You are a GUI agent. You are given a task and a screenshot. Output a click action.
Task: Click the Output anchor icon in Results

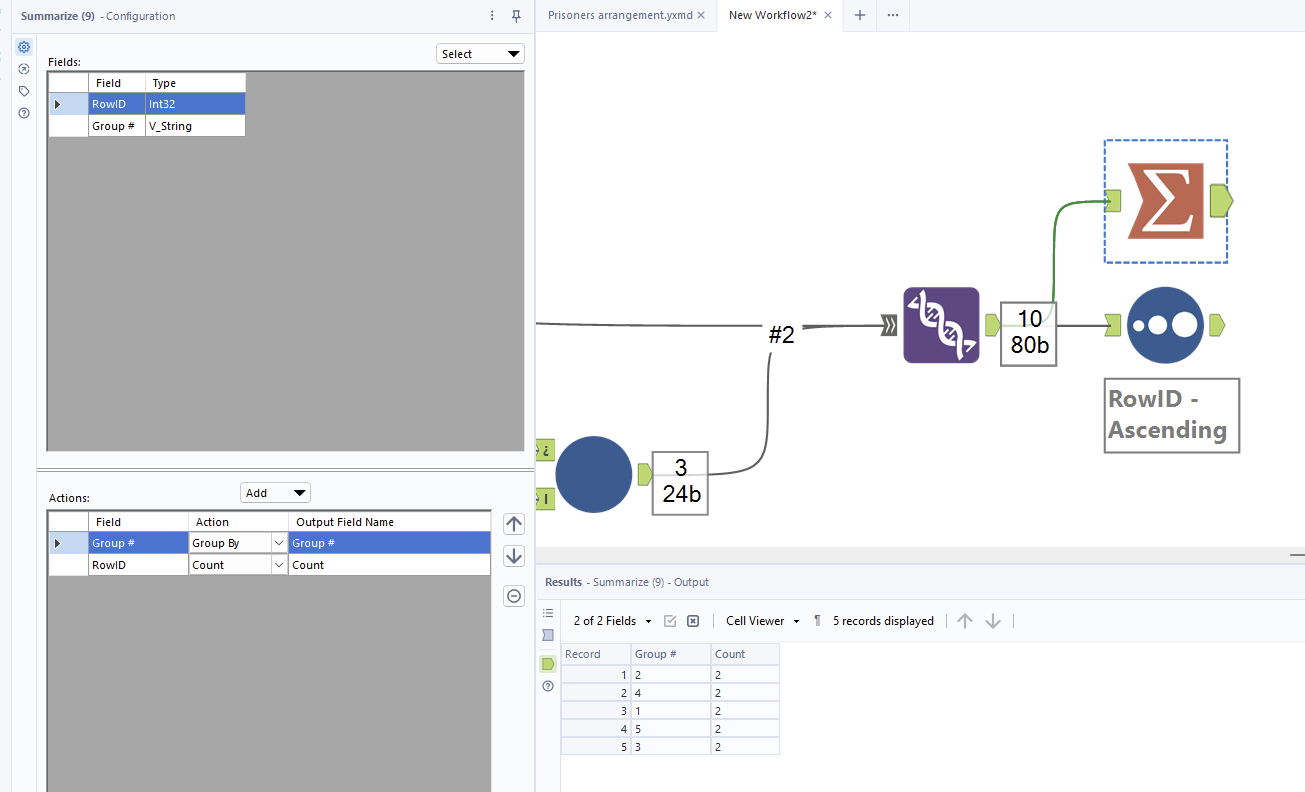[x=547, y=664]
